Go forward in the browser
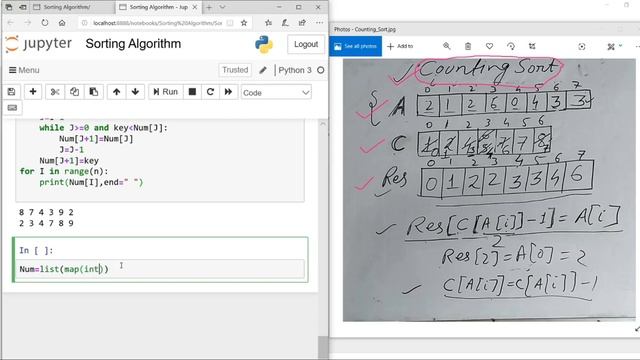This screenshot has width=640, height=360. click(x=28, y=23)
